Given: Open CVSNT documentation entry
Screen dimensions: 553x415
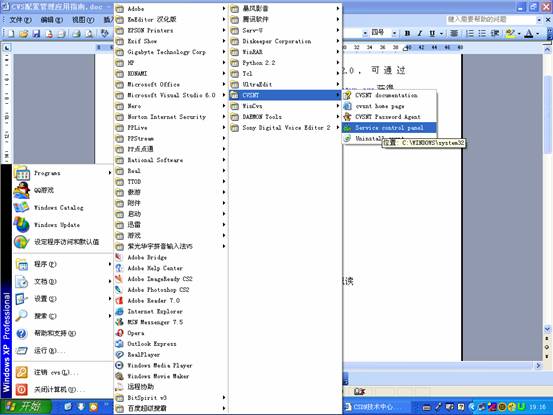Looking at the screenshot, I should tap(389, 95).
